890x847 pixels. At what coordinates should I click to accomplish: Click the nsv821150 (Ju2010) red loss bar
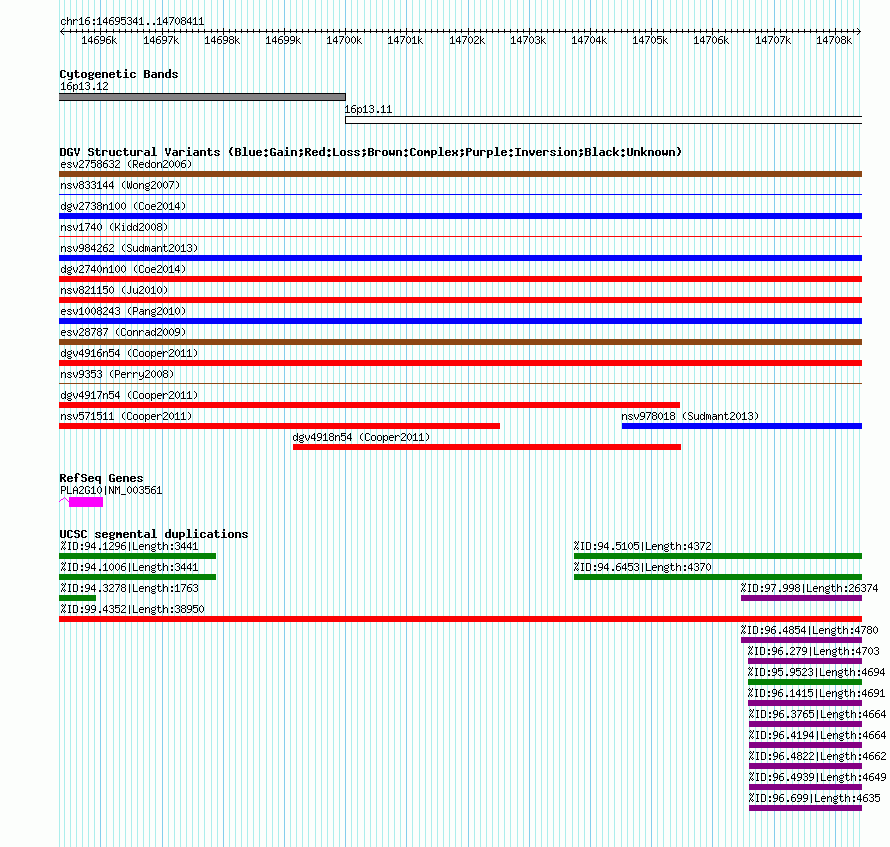pos(460,300)
